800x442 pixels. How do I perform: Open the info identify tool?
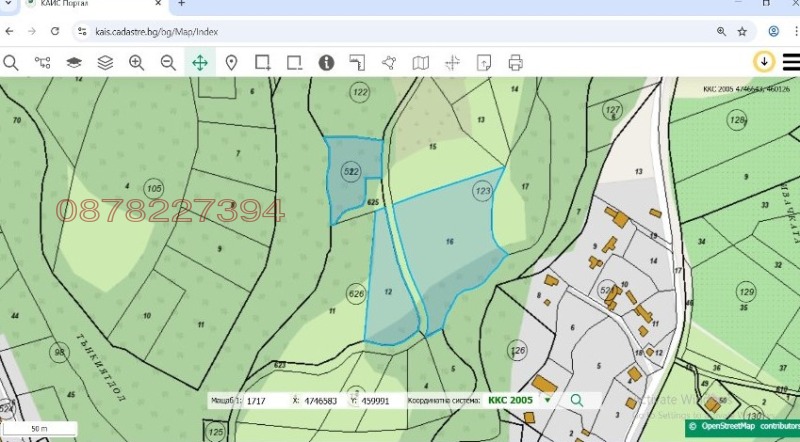[326, 62]
